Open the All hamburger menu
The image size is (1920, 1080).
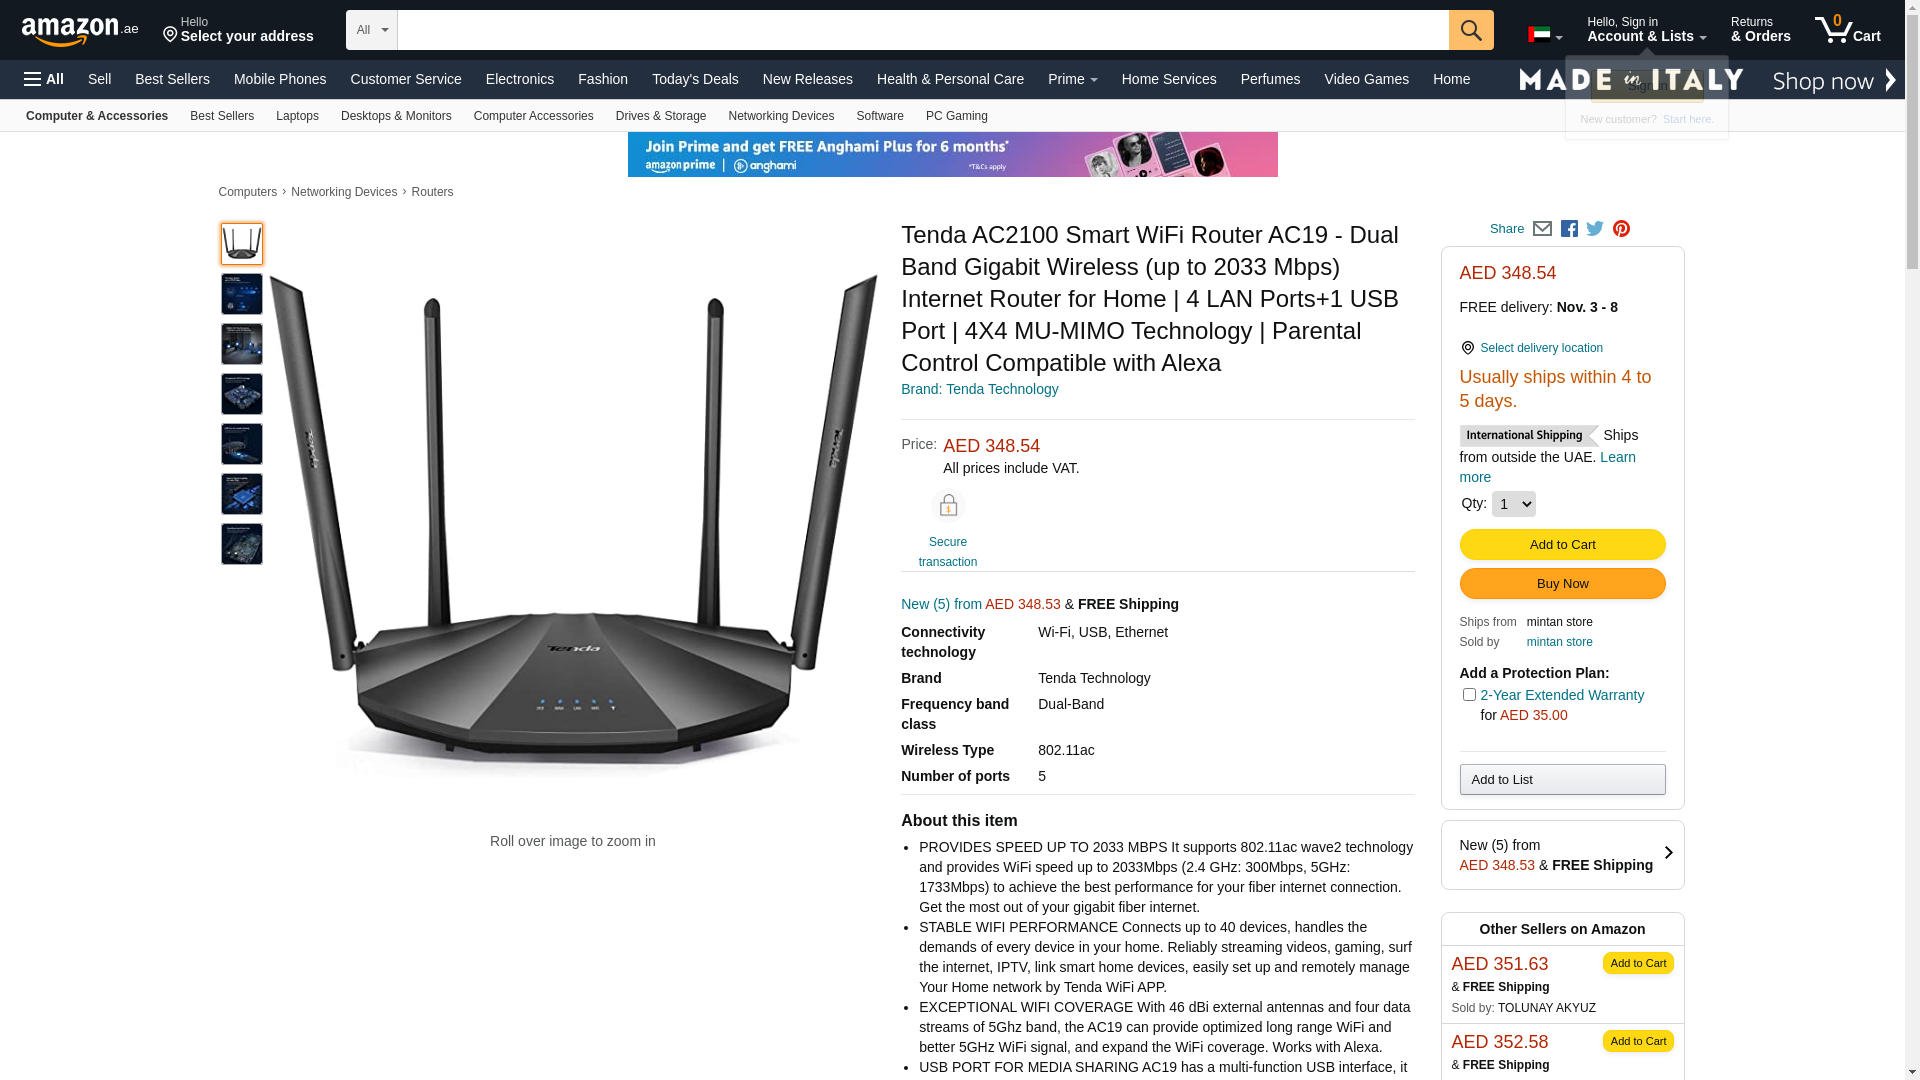click(x=44, y=79)
